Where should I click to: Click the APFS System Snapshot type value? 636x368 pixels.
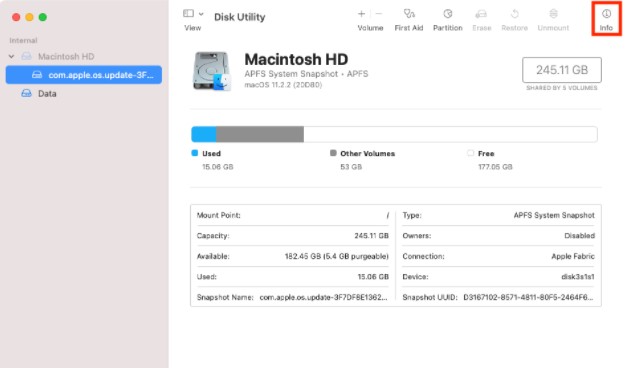click(x=554, y=215)
